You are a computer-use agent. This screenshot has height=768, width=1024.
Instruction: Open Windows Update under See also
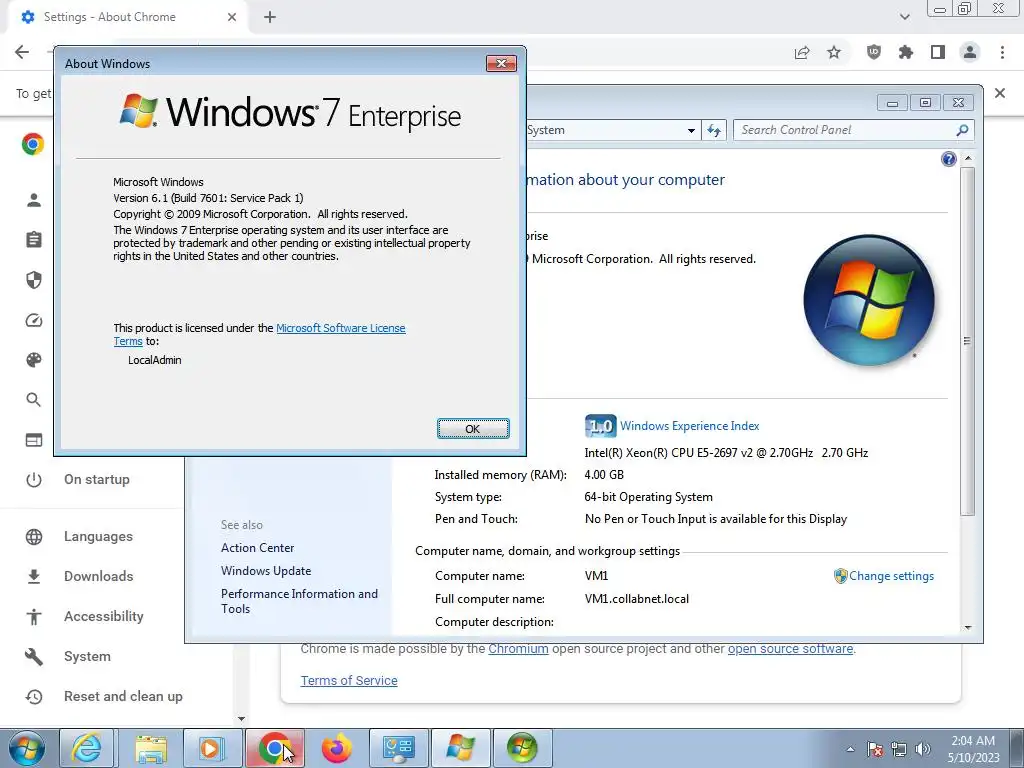pyautogui.click(x=266, y=571)
